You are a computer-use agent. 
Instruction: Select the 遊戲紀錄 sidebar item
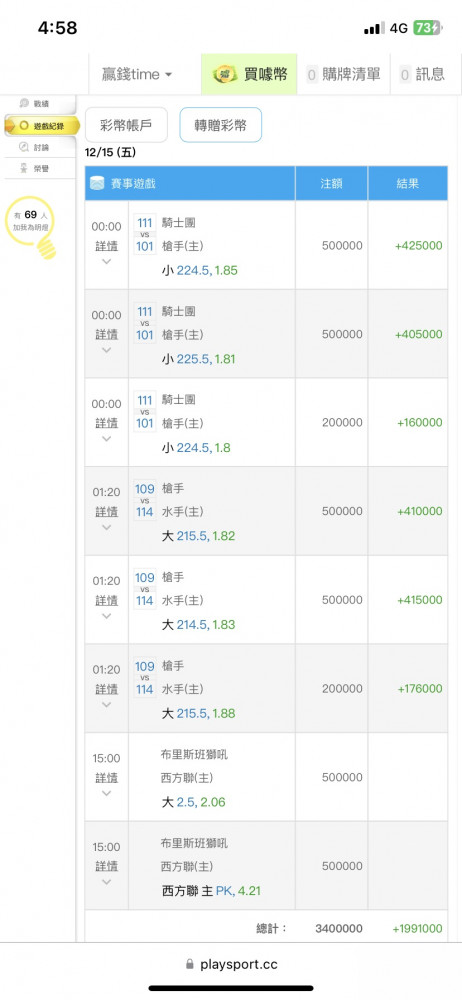42,126
